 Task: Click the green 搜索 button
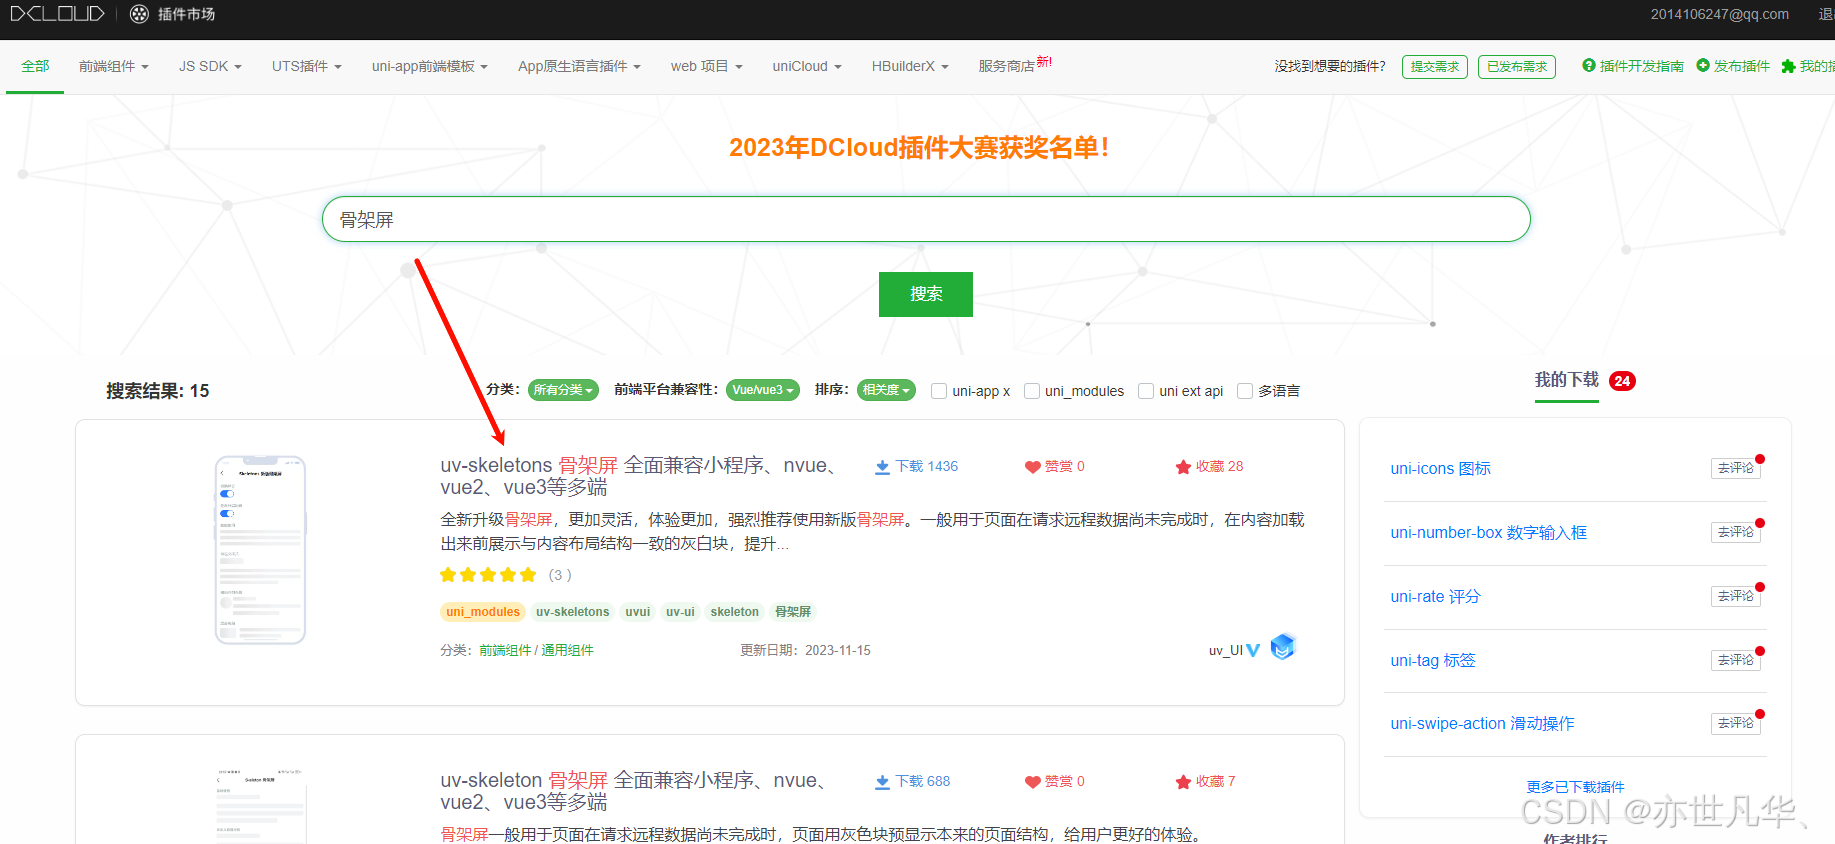926,294
